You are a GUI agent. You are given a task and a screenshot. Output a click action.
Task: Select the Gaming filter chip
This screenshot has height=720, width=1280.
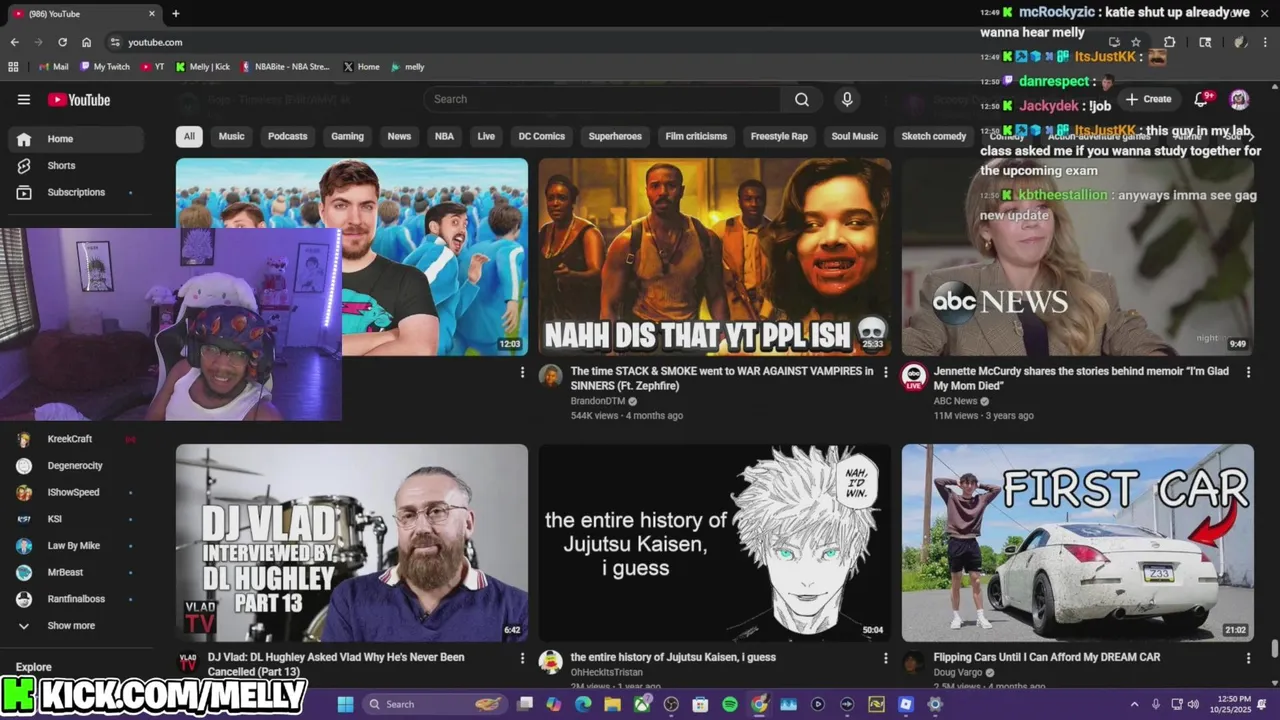pyautogui.click(x=348, y=136)
